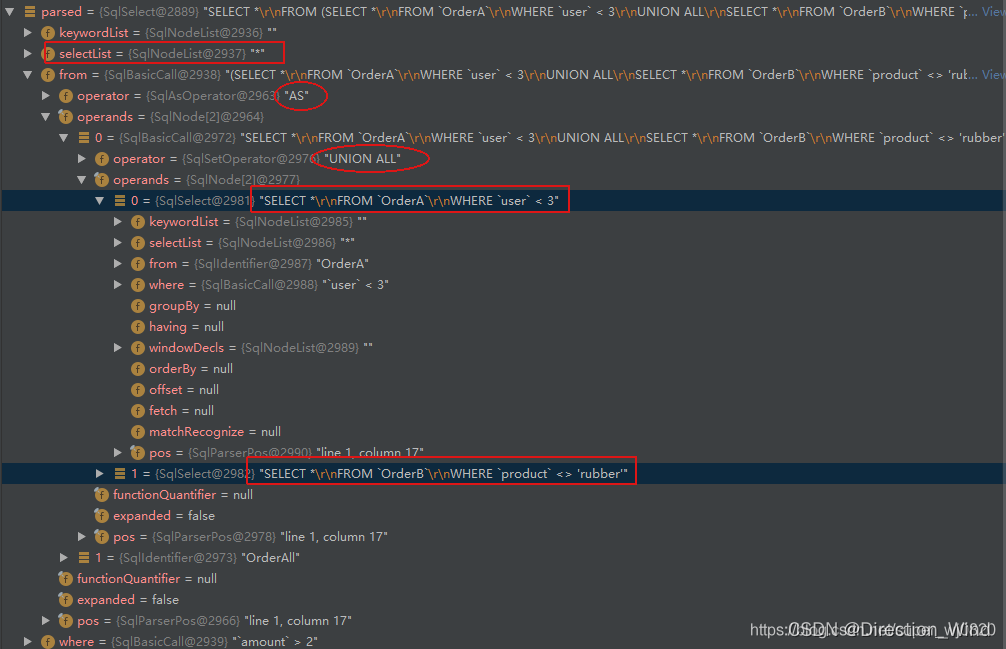Expand the windowDecls node
The image size is (1006, 649).
click(x=117, y=348)
